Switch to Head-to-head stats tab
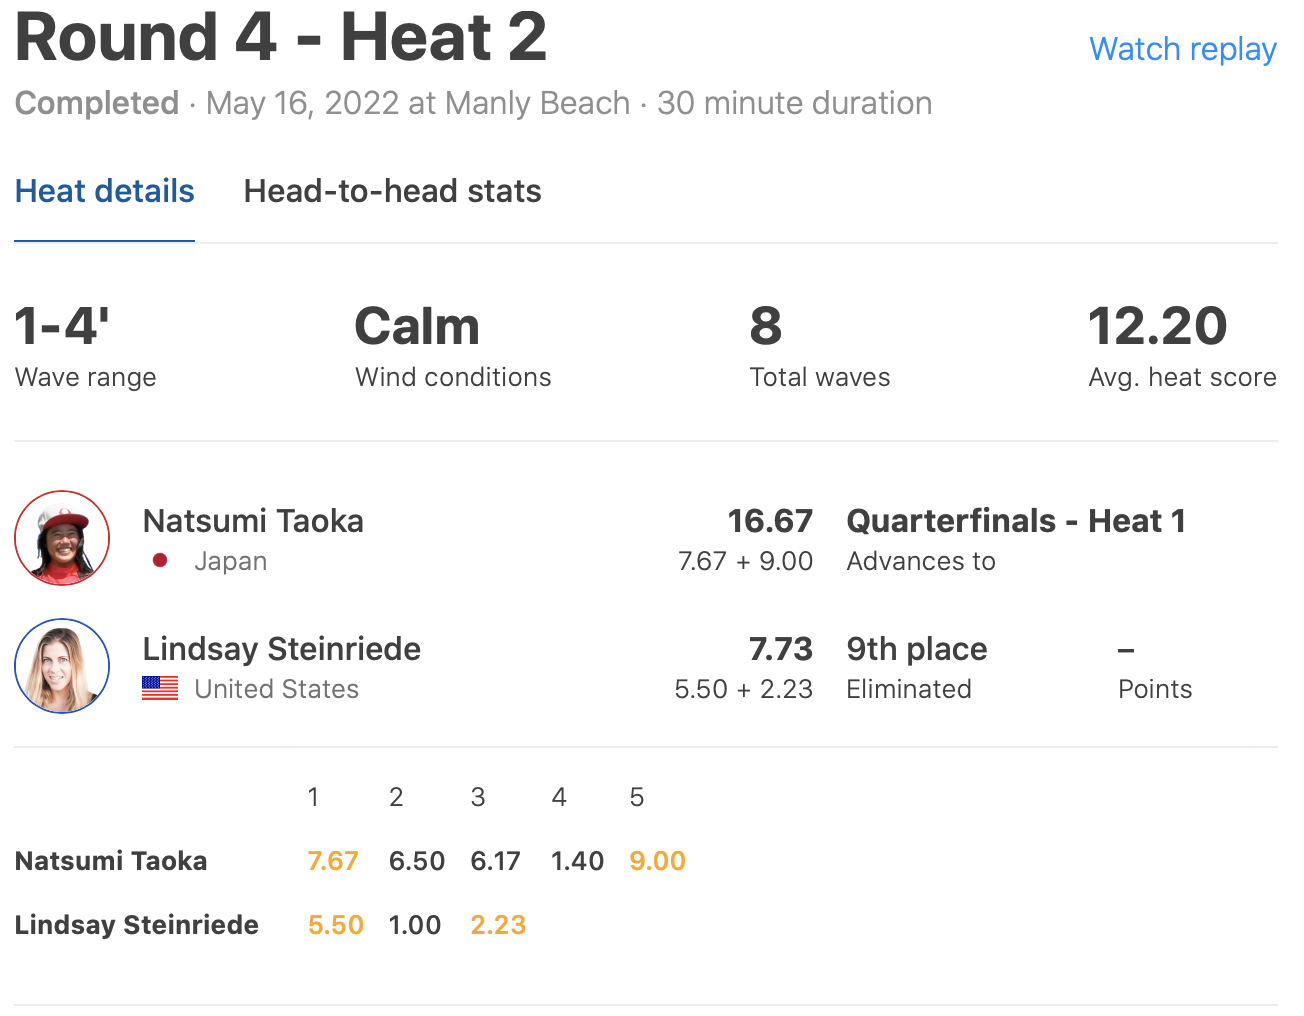This screenshot has height=1016, width=1304. click(392, 191)
